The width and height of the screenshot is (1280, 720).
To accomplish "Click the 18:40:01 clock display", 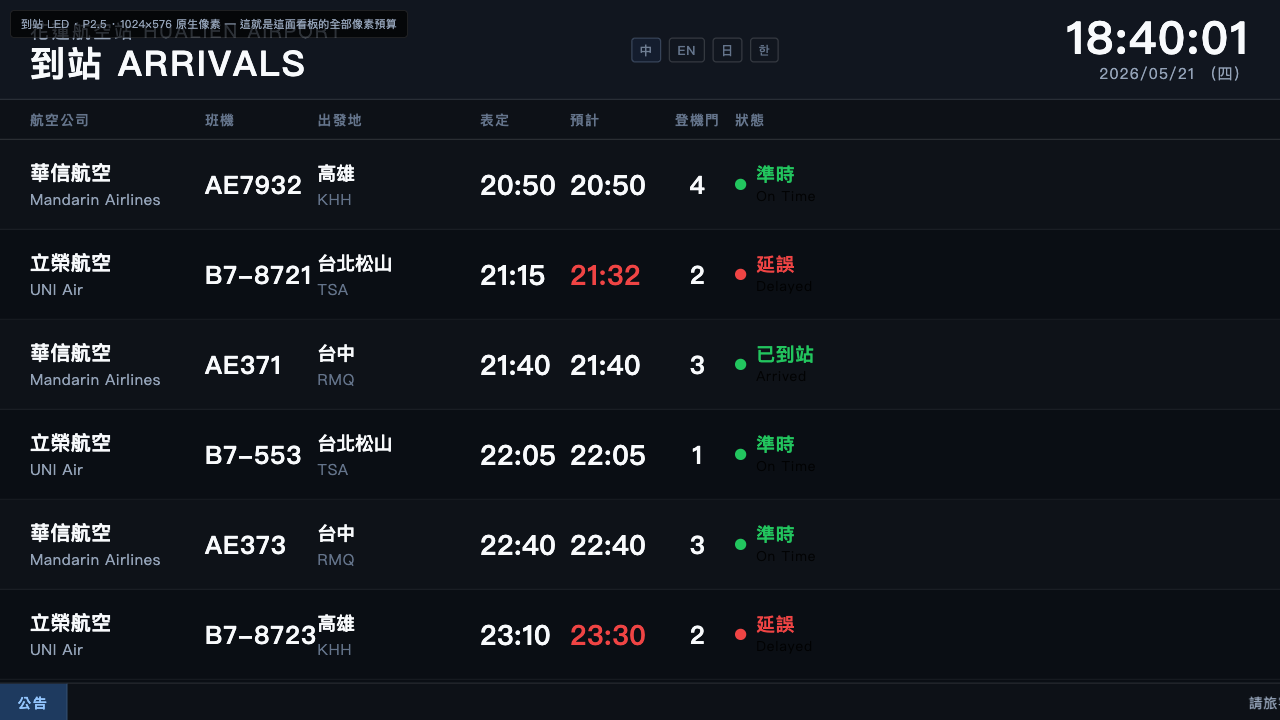I will [1157, 39].
